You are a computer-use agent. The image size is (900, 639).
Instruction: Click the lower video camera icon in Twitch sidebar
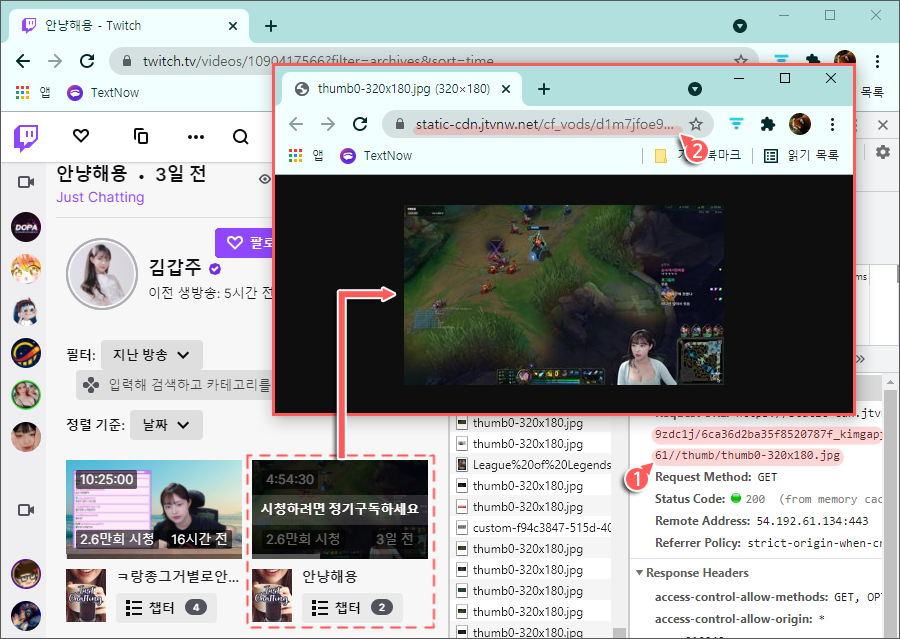26,510
